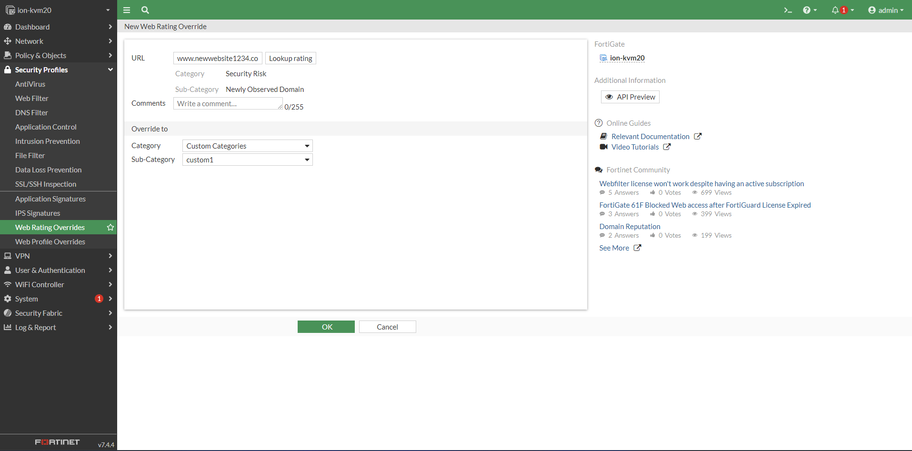912x451 pixels.
Task: Click the Cancel button
Action: point(387,327)
